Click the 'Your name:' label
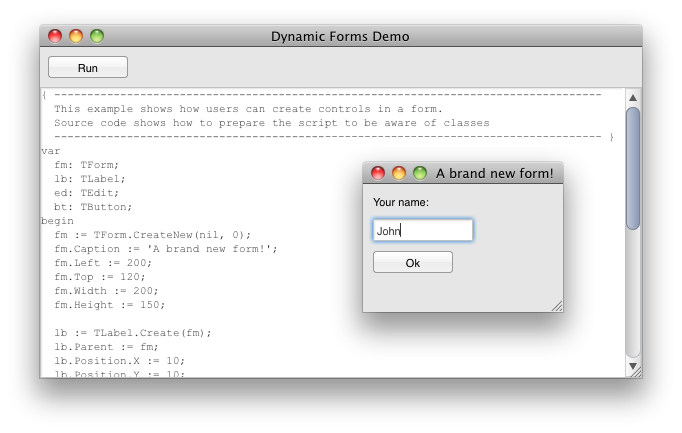This screenshot has height=433, width=682. 401,202
